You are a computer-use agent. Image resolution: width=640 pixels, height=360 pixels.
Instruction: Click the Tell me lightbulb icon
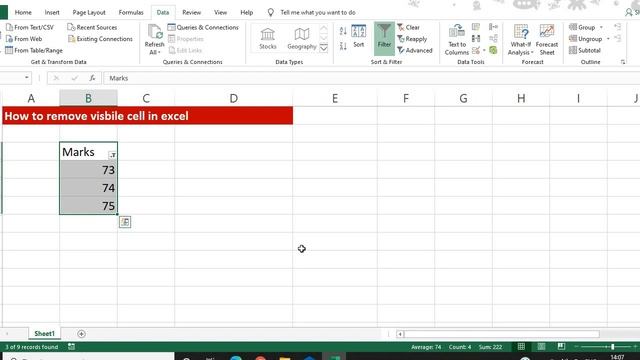[x=271, y=12]
